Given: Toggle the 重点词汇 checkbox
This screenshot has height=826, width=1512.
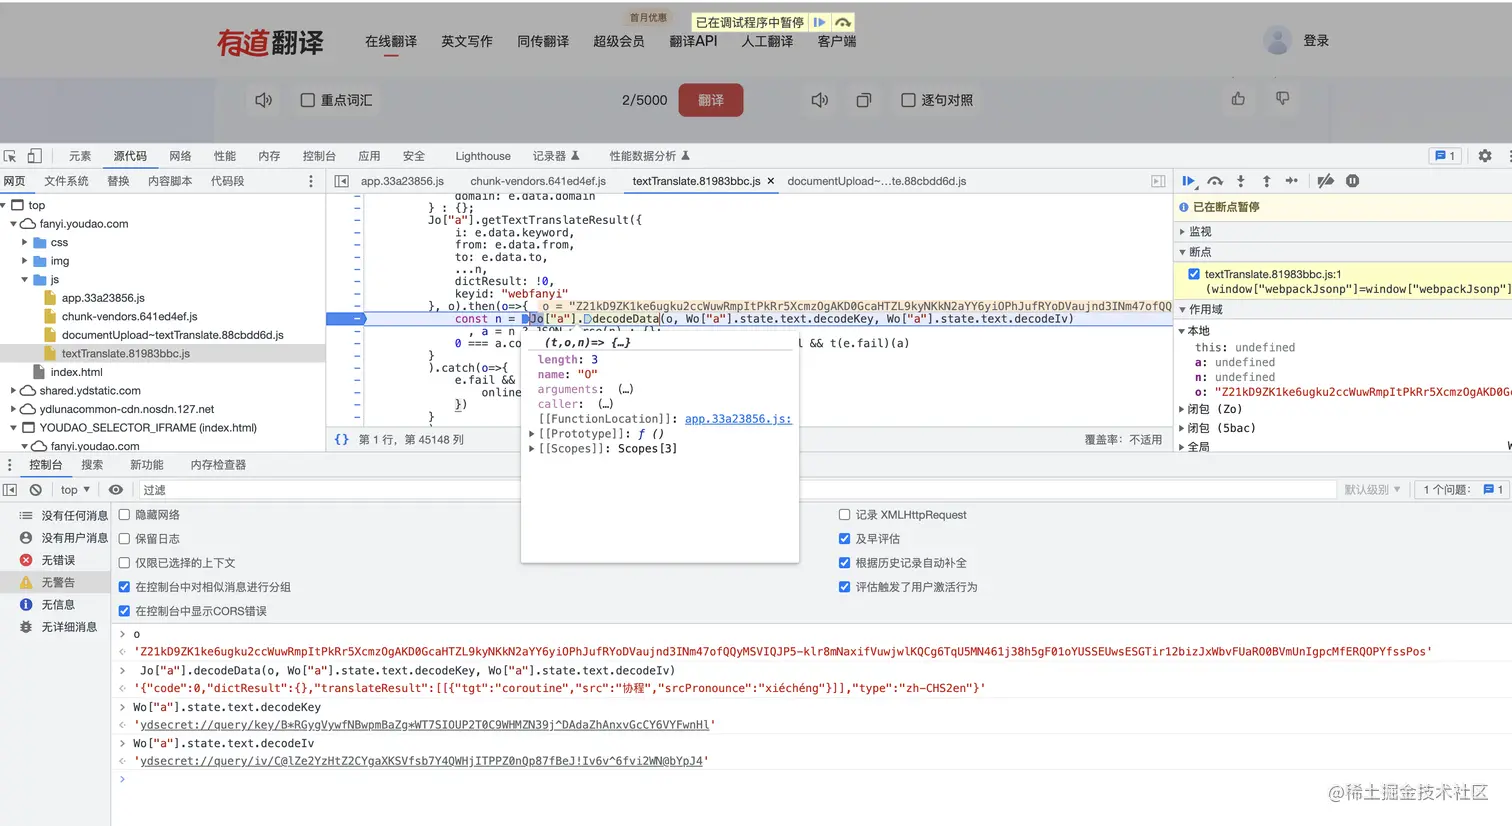Looking at the screenshot, I should coord(308,100).
